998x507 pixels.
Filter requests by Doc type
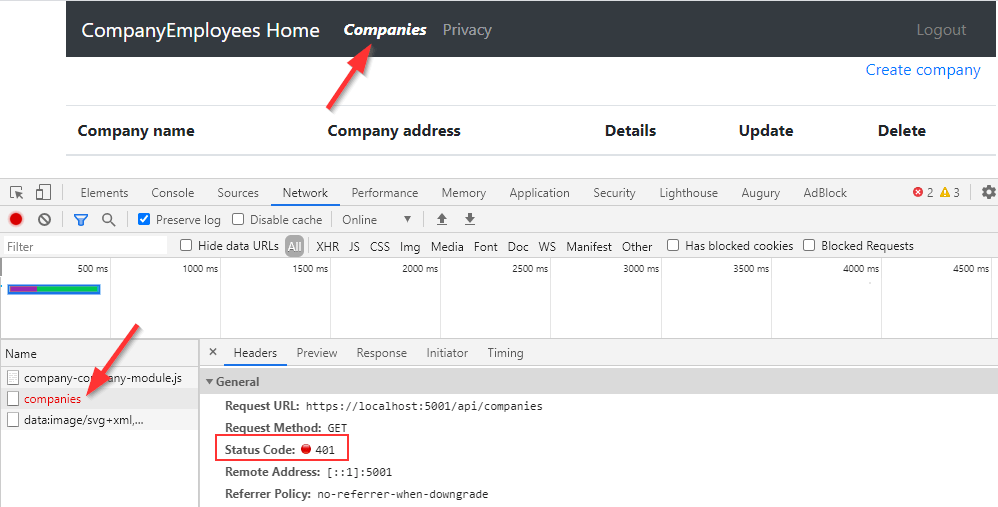[x=518, y=246]
